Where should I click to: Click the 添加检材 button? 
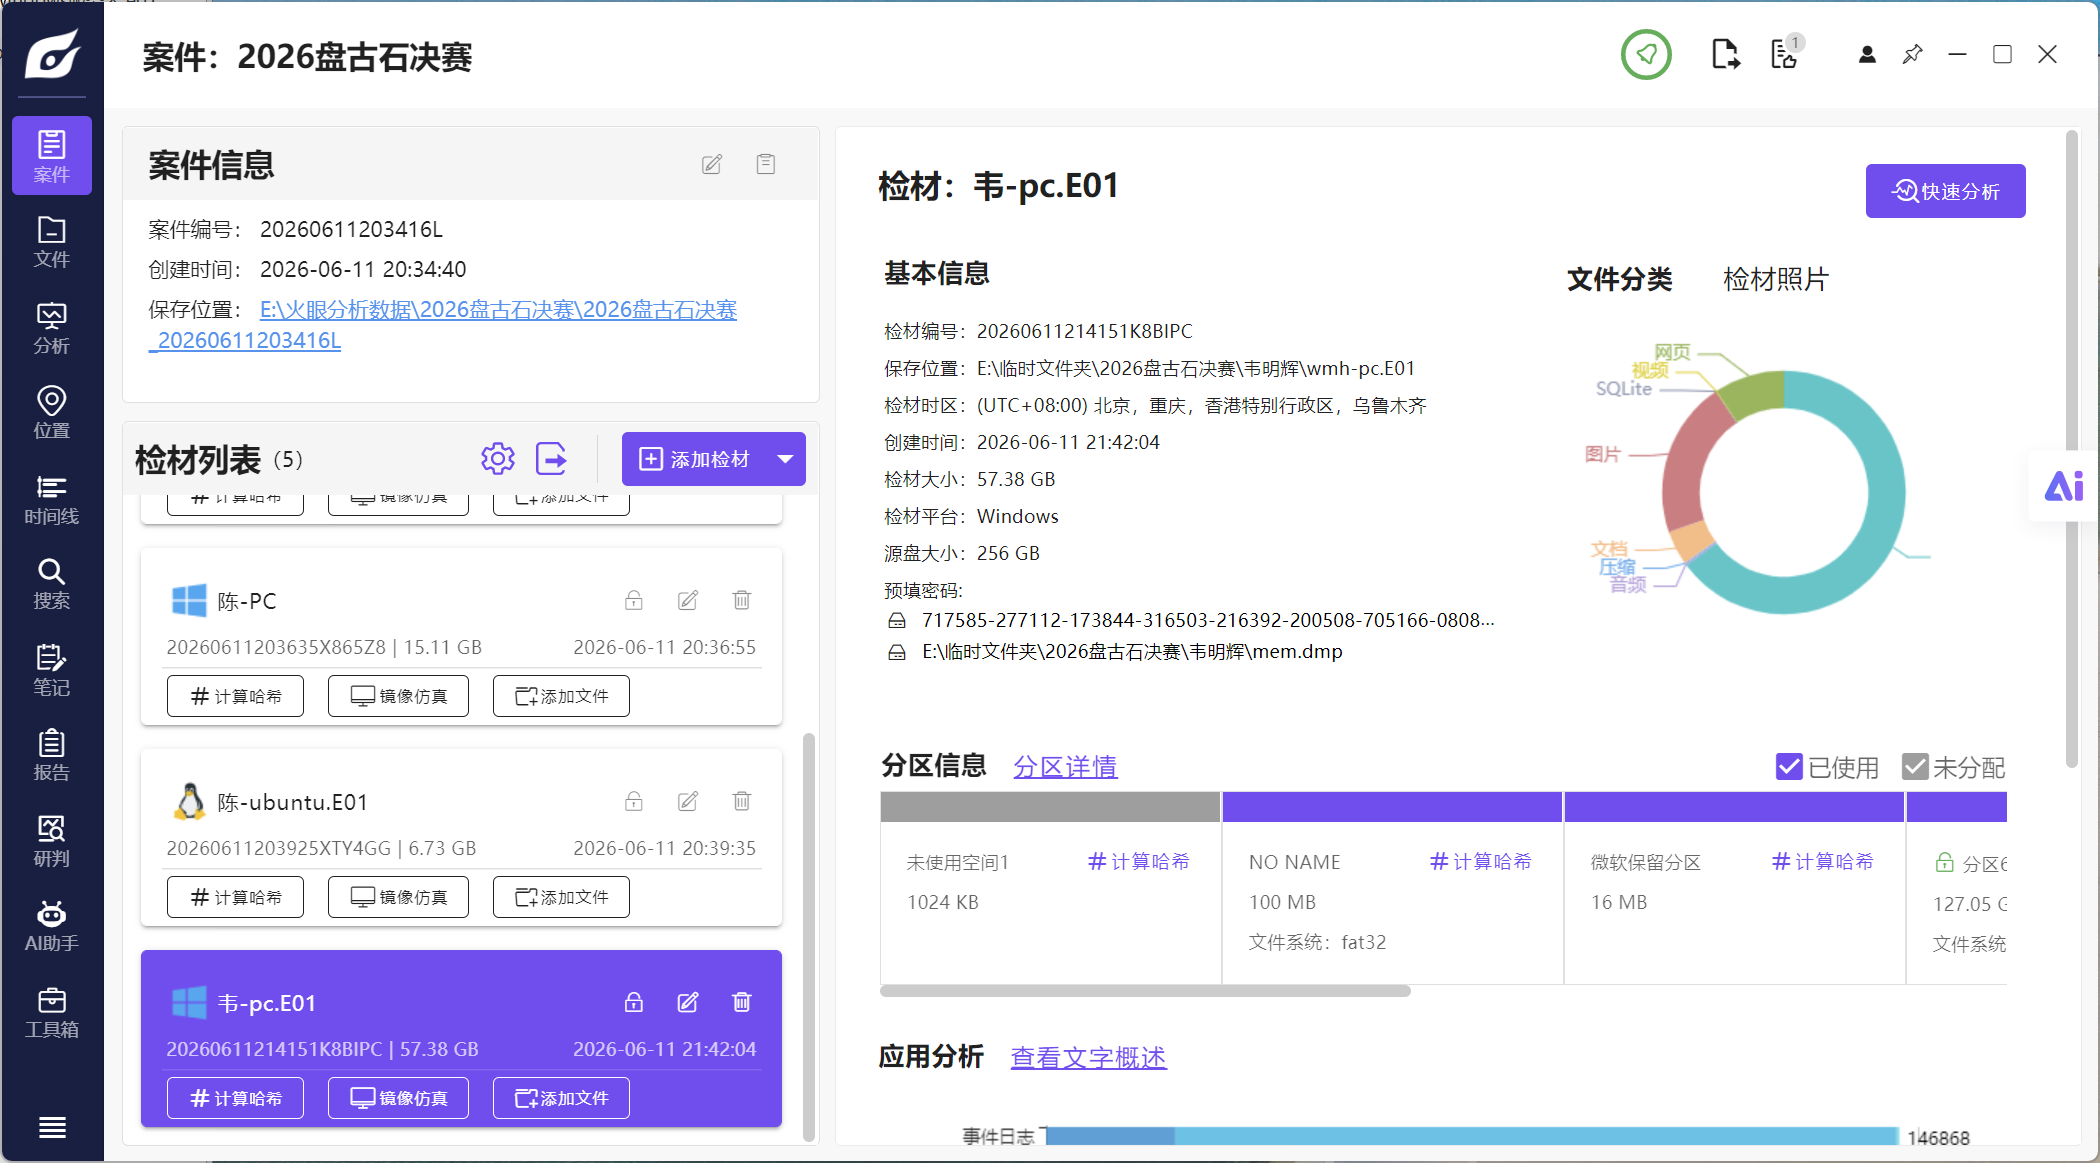(695, 459)
